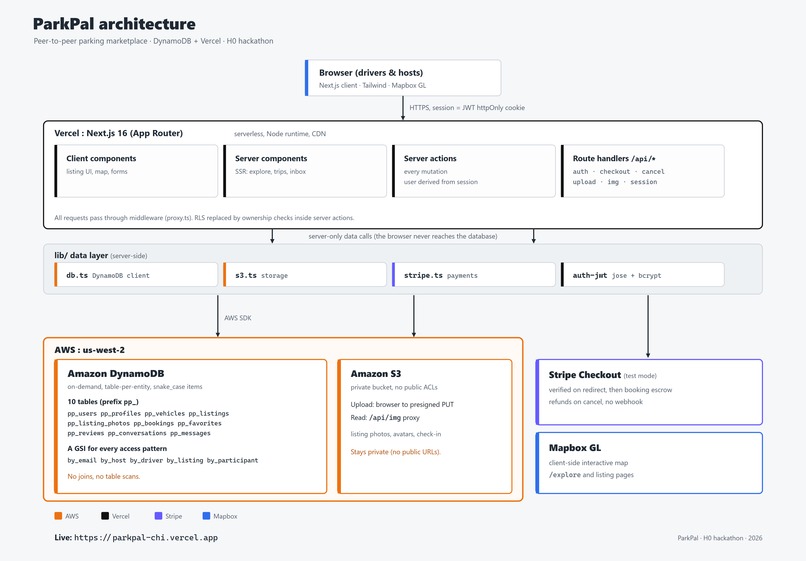The image size is (806, 561).
Task: Click 'refunds on cancel, no webhook' text
Action: pyautogui.click(x=595, y=402)
